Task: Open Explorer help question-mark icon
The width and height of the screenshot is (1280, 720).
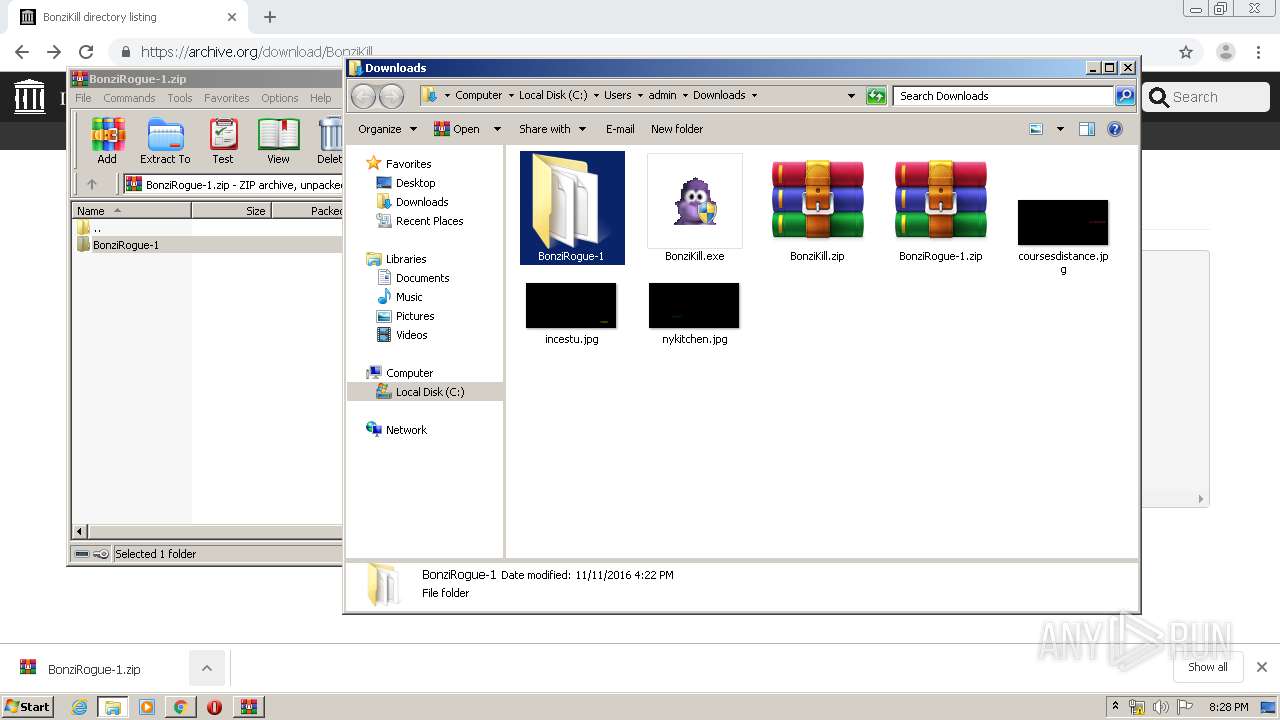Action: tap(1115, 129)
